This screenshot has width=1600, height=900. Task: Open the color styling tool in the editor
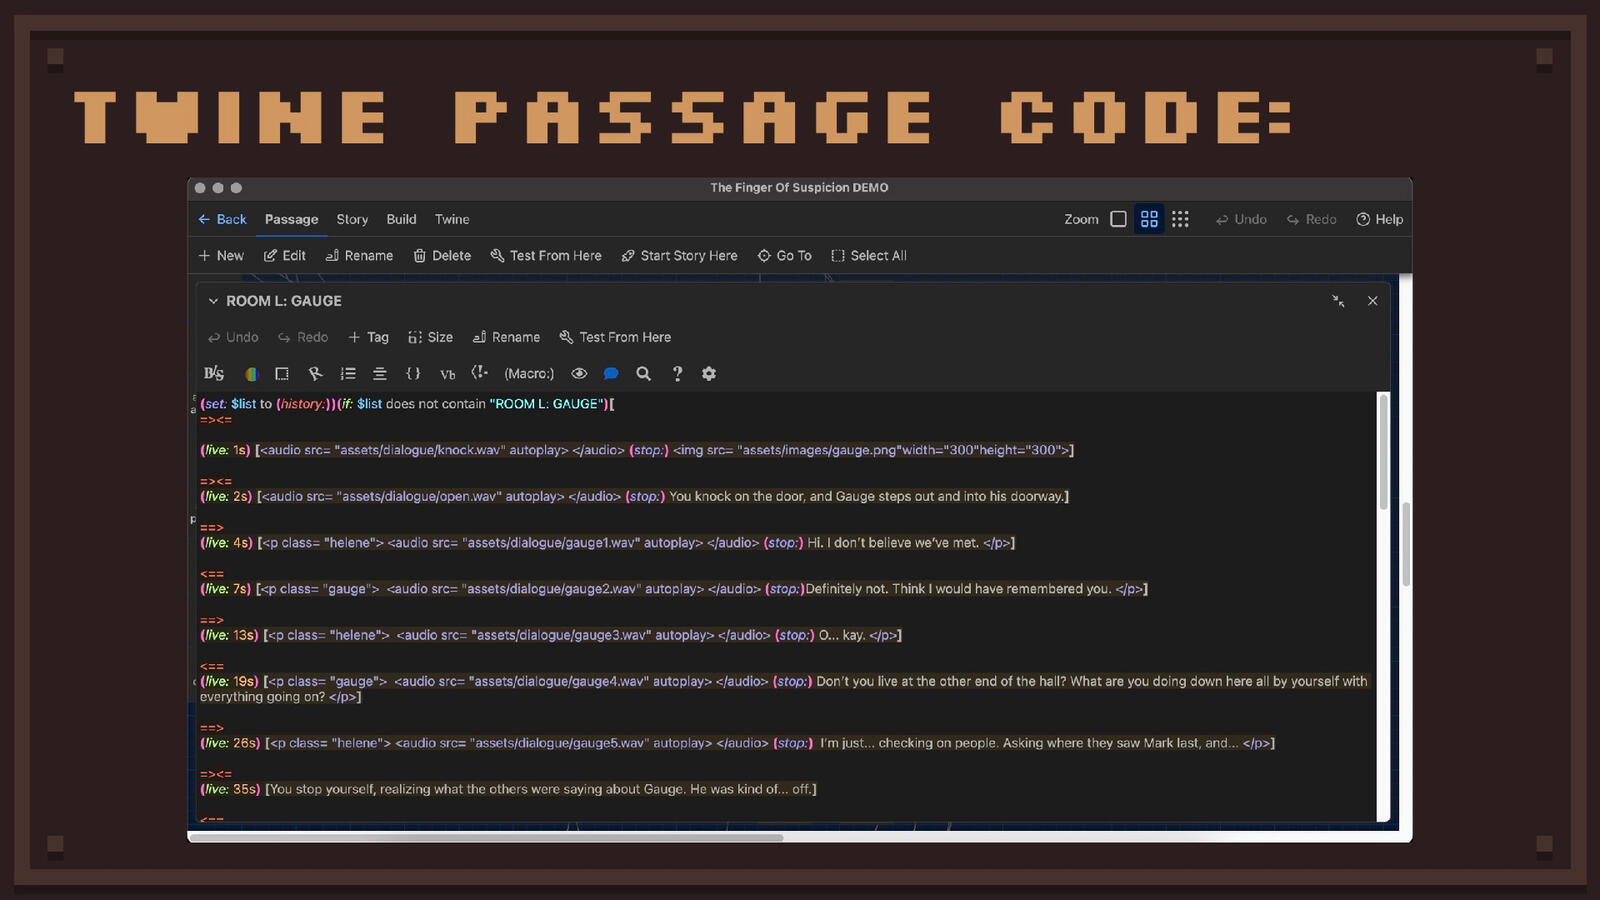pos(251,373)
